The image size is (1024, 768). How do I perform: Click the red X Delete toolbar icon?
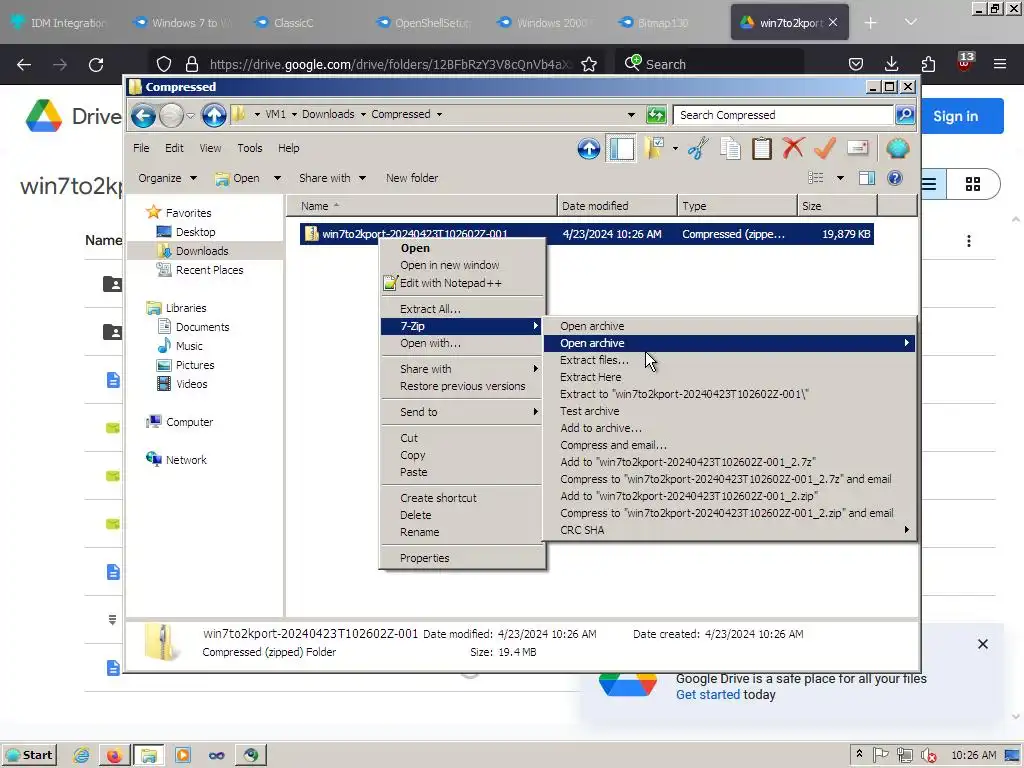pyautogui.click(x=793, y=148)
